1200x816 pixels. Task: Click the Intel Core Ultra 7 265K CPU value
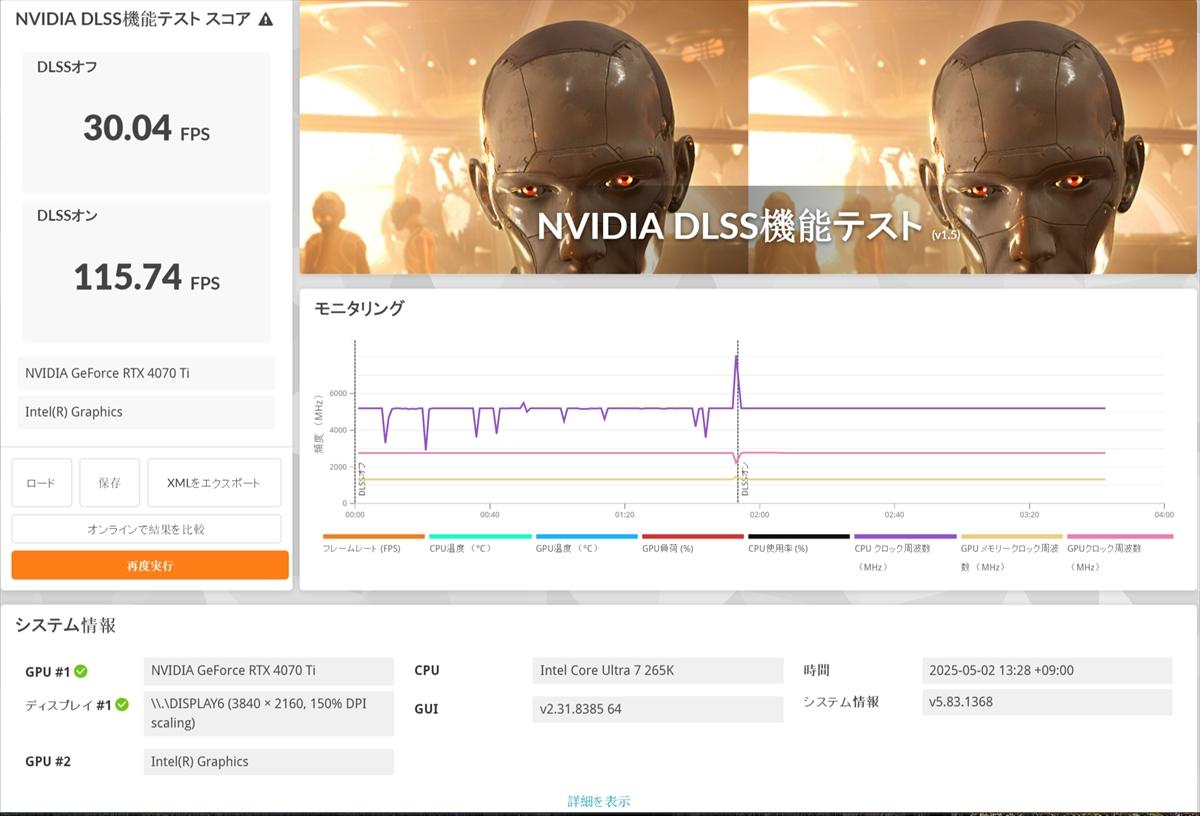(x=658, y=670)
